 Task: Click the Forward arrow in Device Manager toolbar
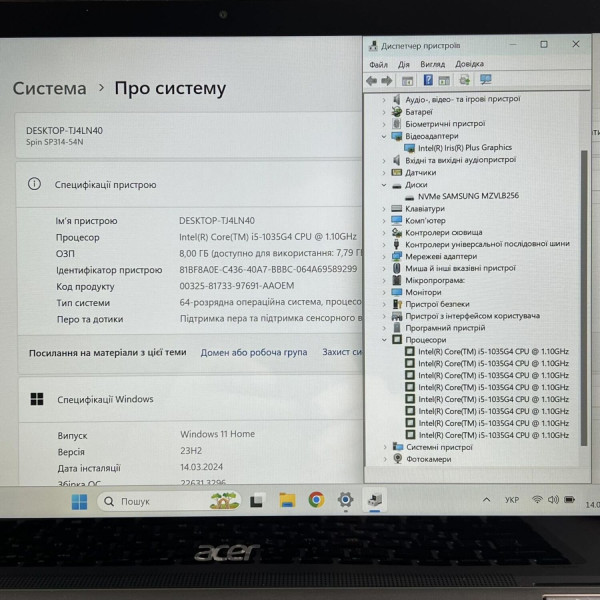tap(387, 81)
